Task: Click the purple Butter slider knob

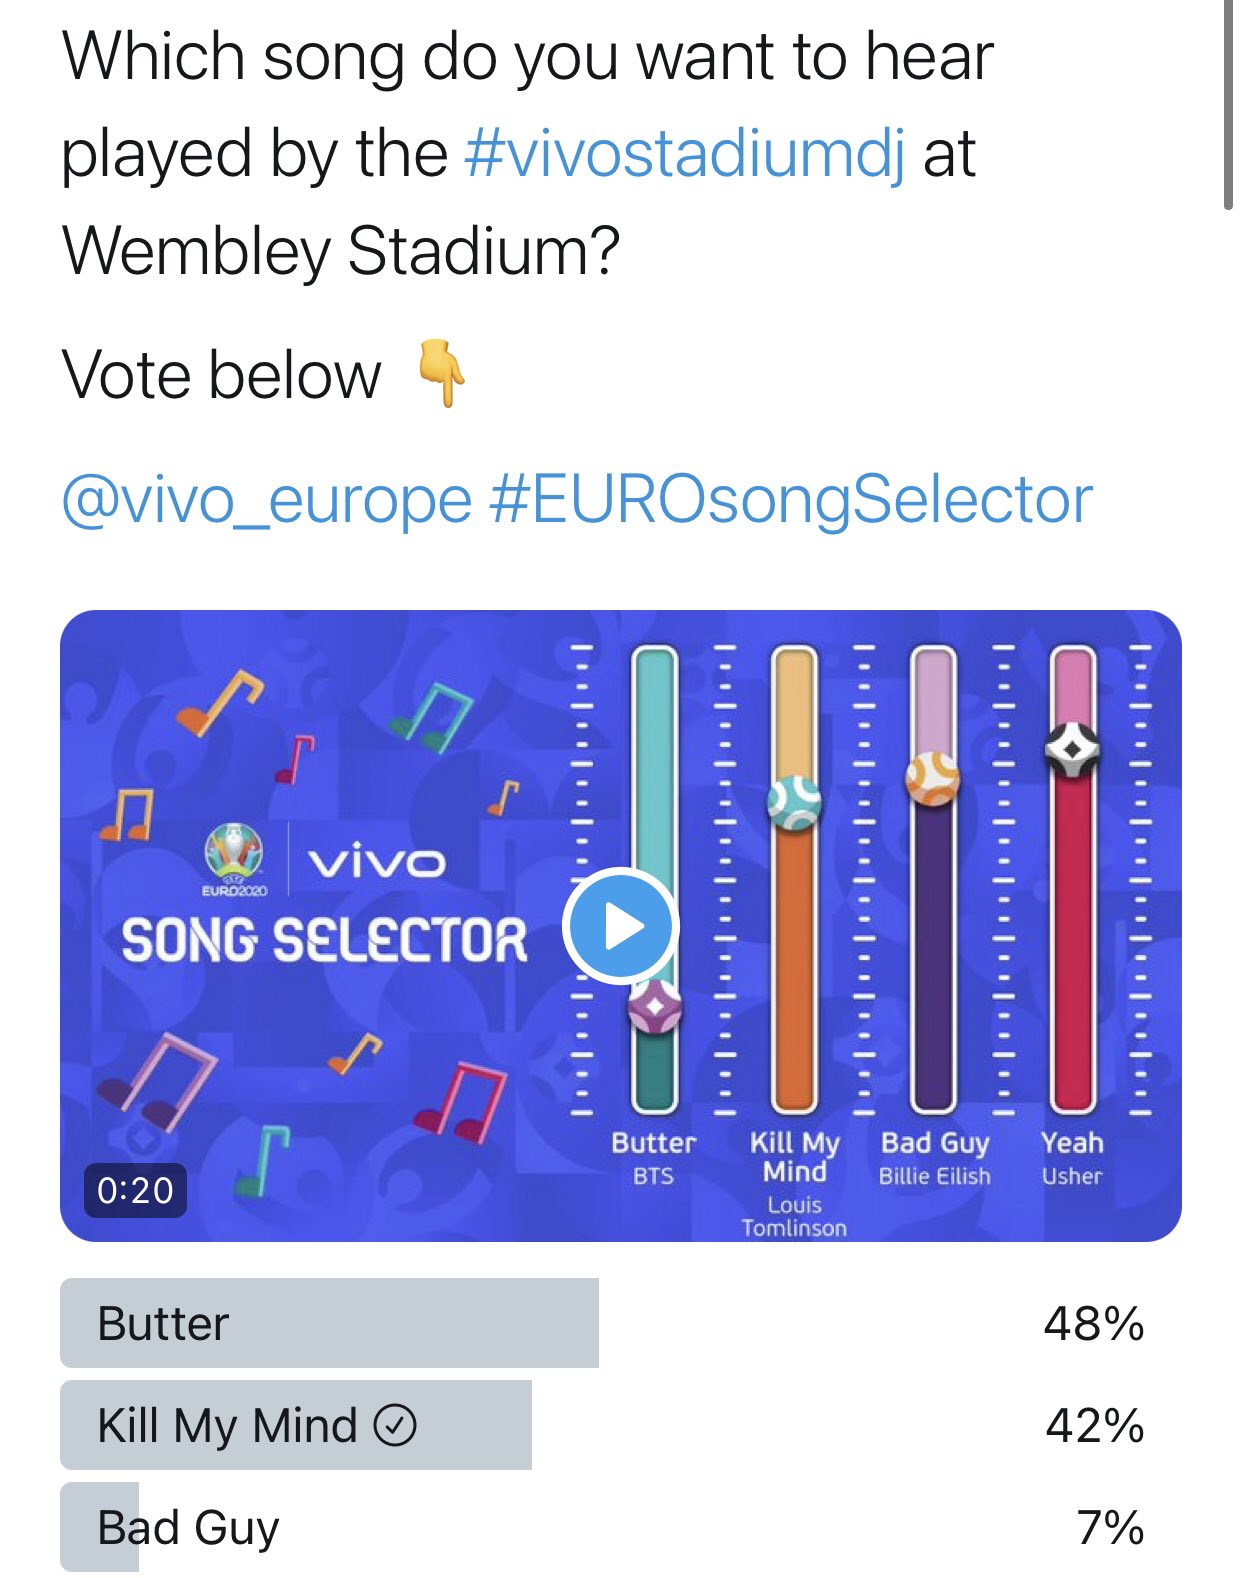Action: 655,1007
